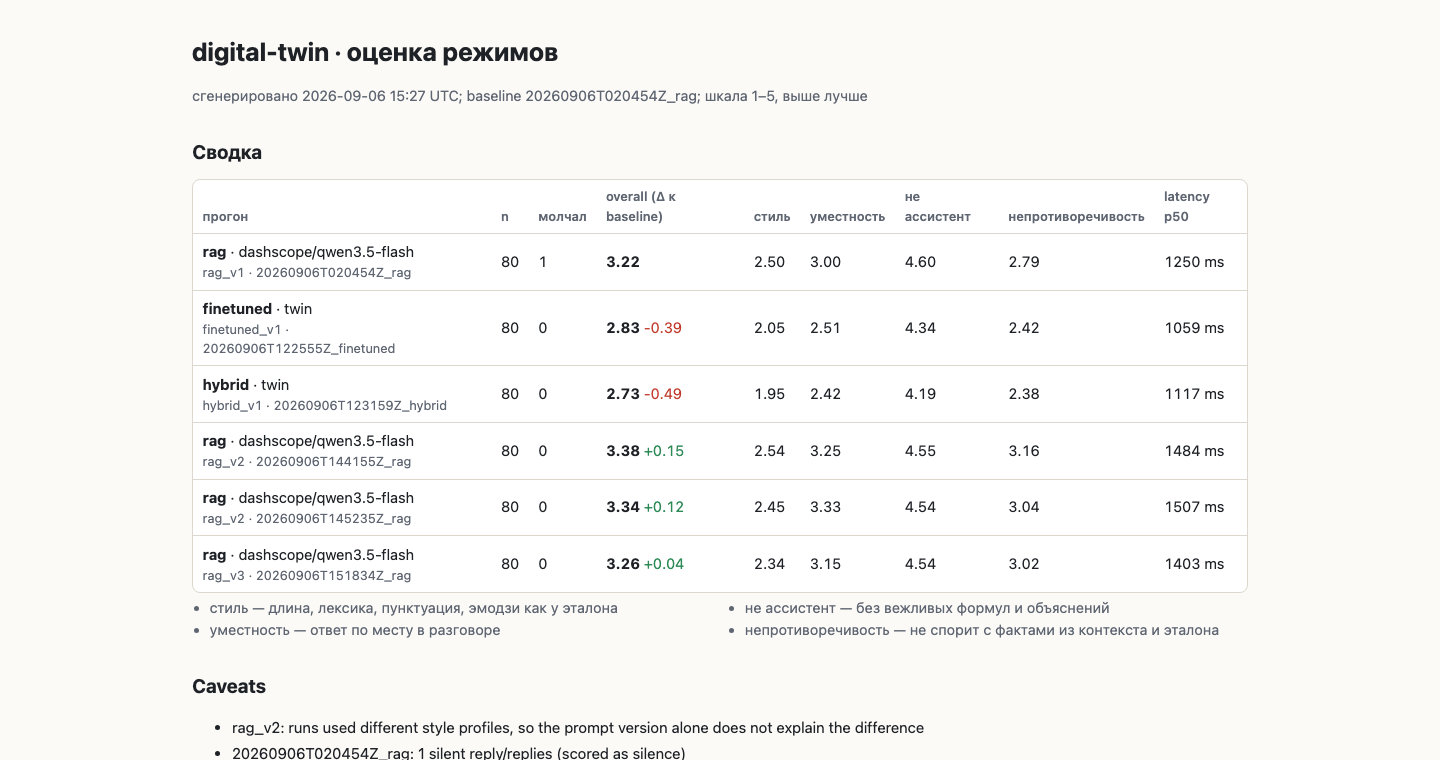Click the overall score "3.22"

coord(623,262)
